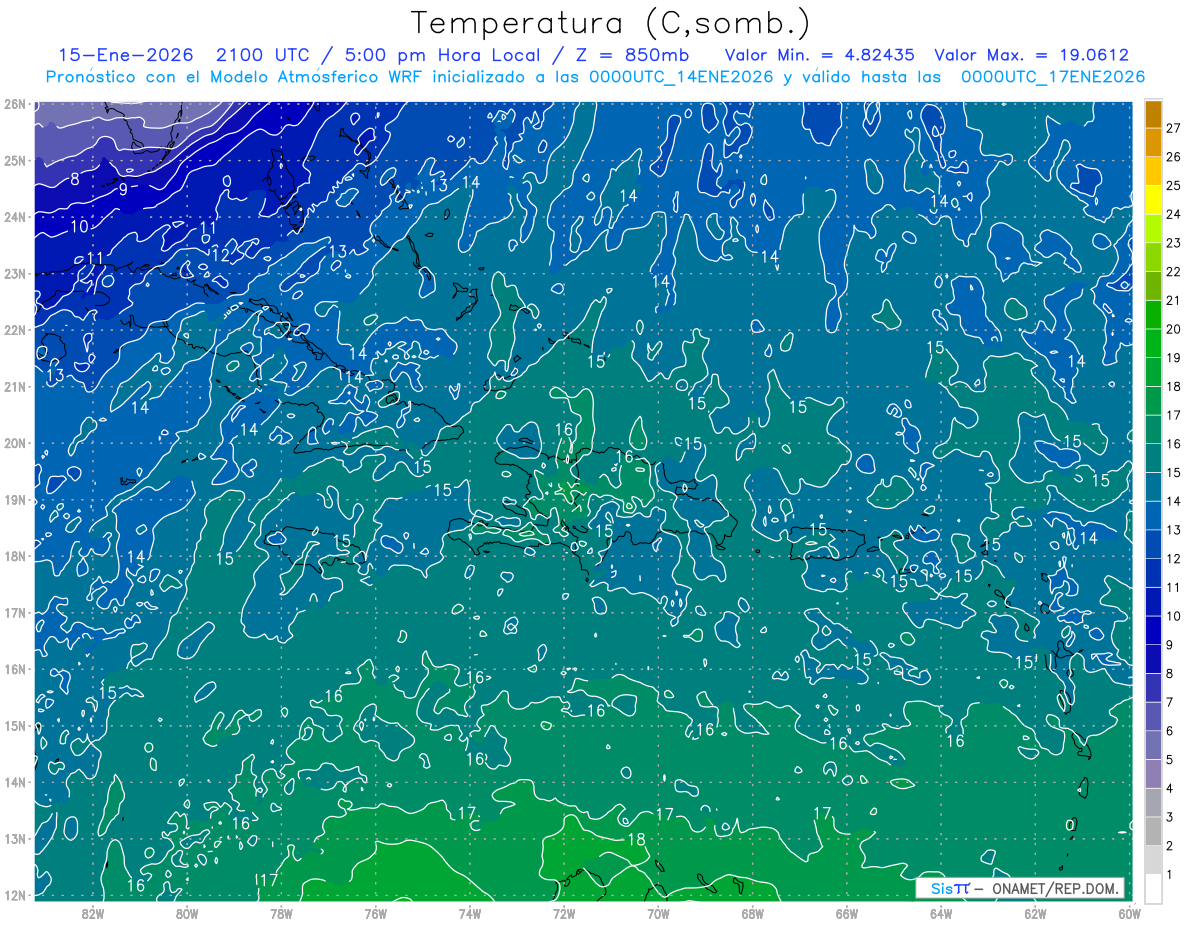Click the "18" contour label on the map
The width and height of the screenshot is (1200, 927).
point(636,839)
